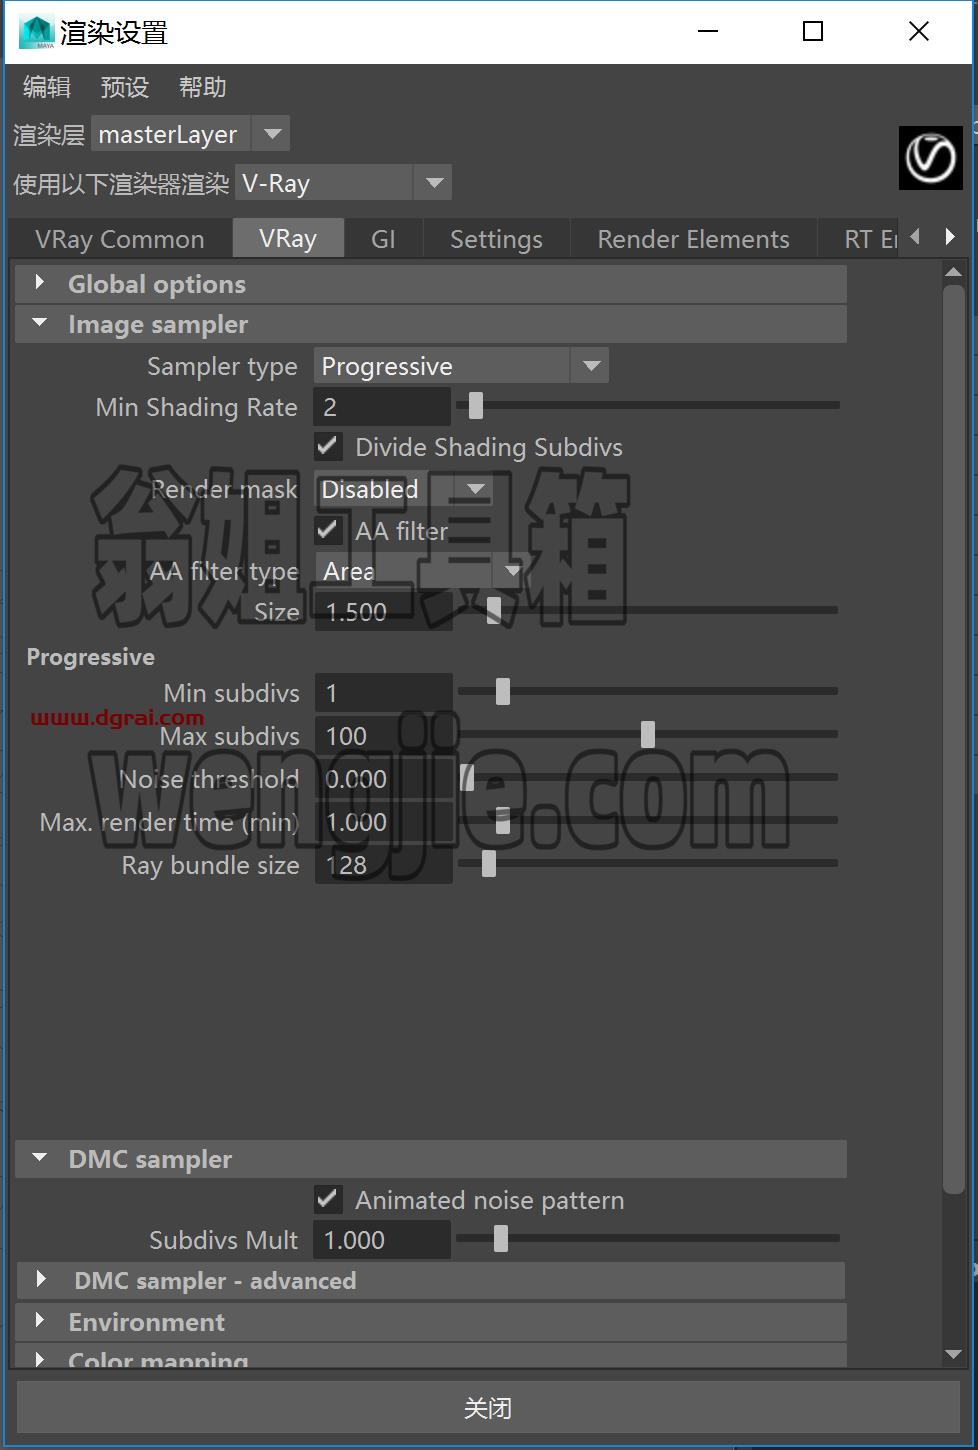
Task: Click the Min subdivs slider handle
Action: coord(503,691)
